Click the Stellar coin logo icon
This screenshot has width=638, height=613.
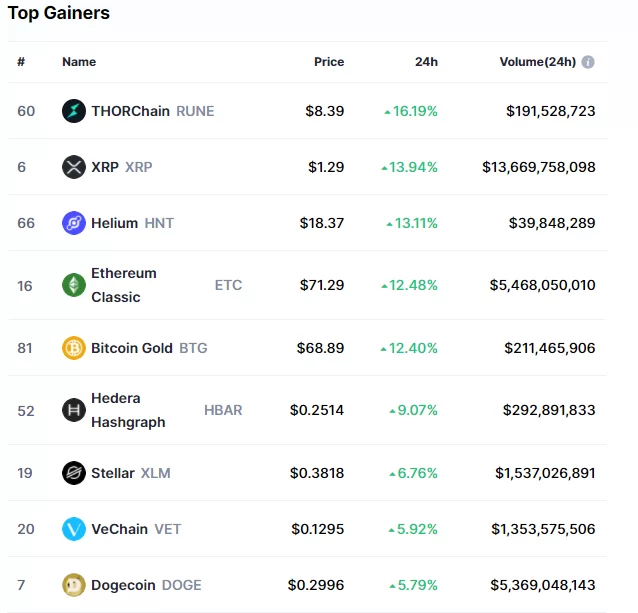click(74, 473)
